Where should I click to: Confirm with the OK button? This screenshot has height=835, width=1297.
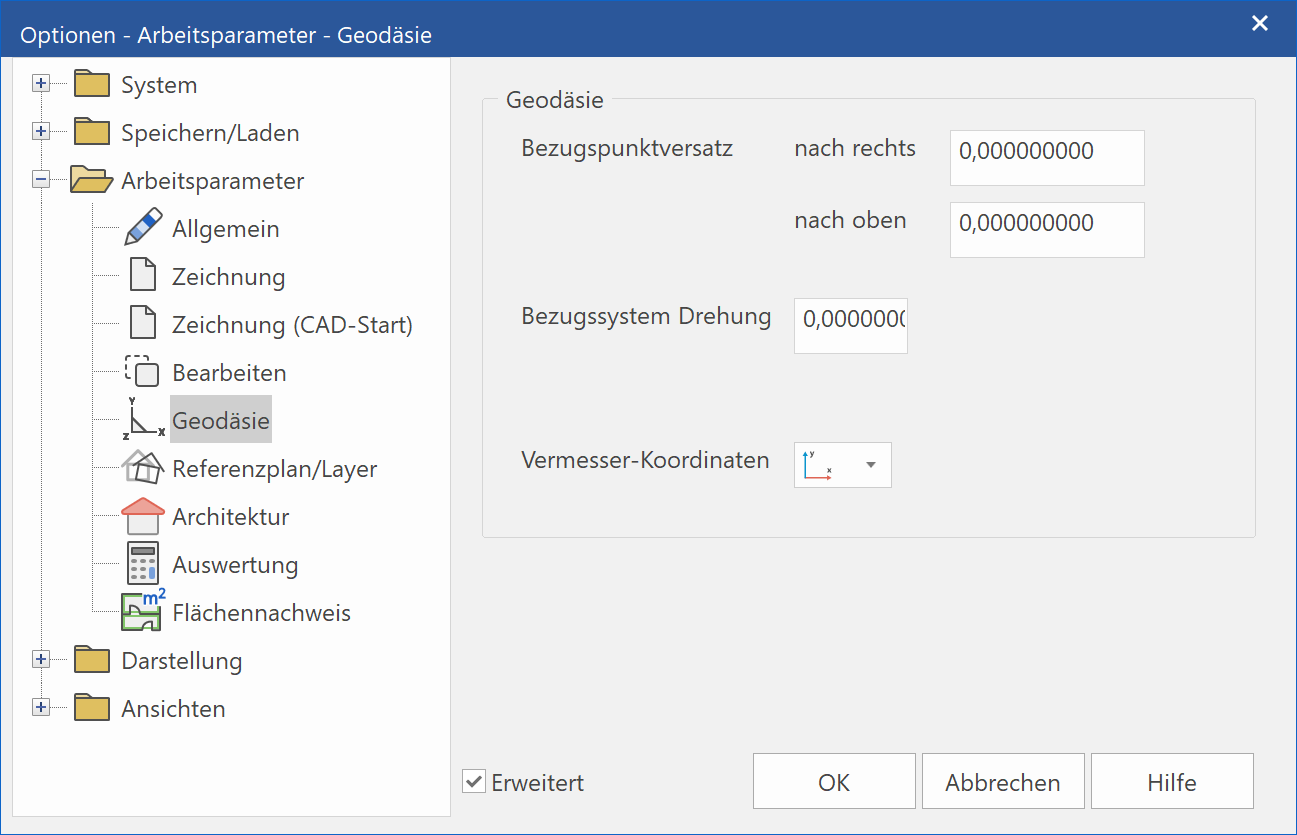pos(834,781)
